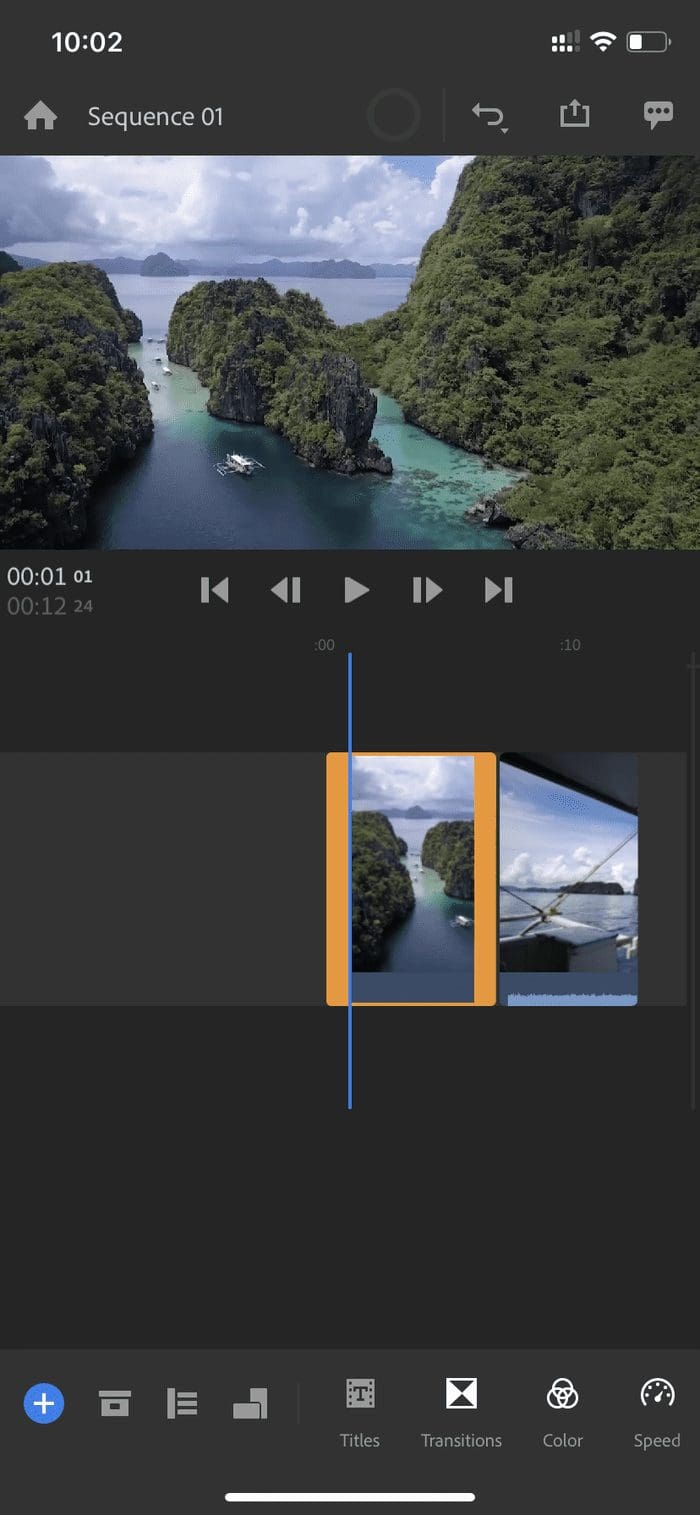Add media with the blue plus button
This screenshot has width=700, height=1515.
click(x=44, y=1404)
